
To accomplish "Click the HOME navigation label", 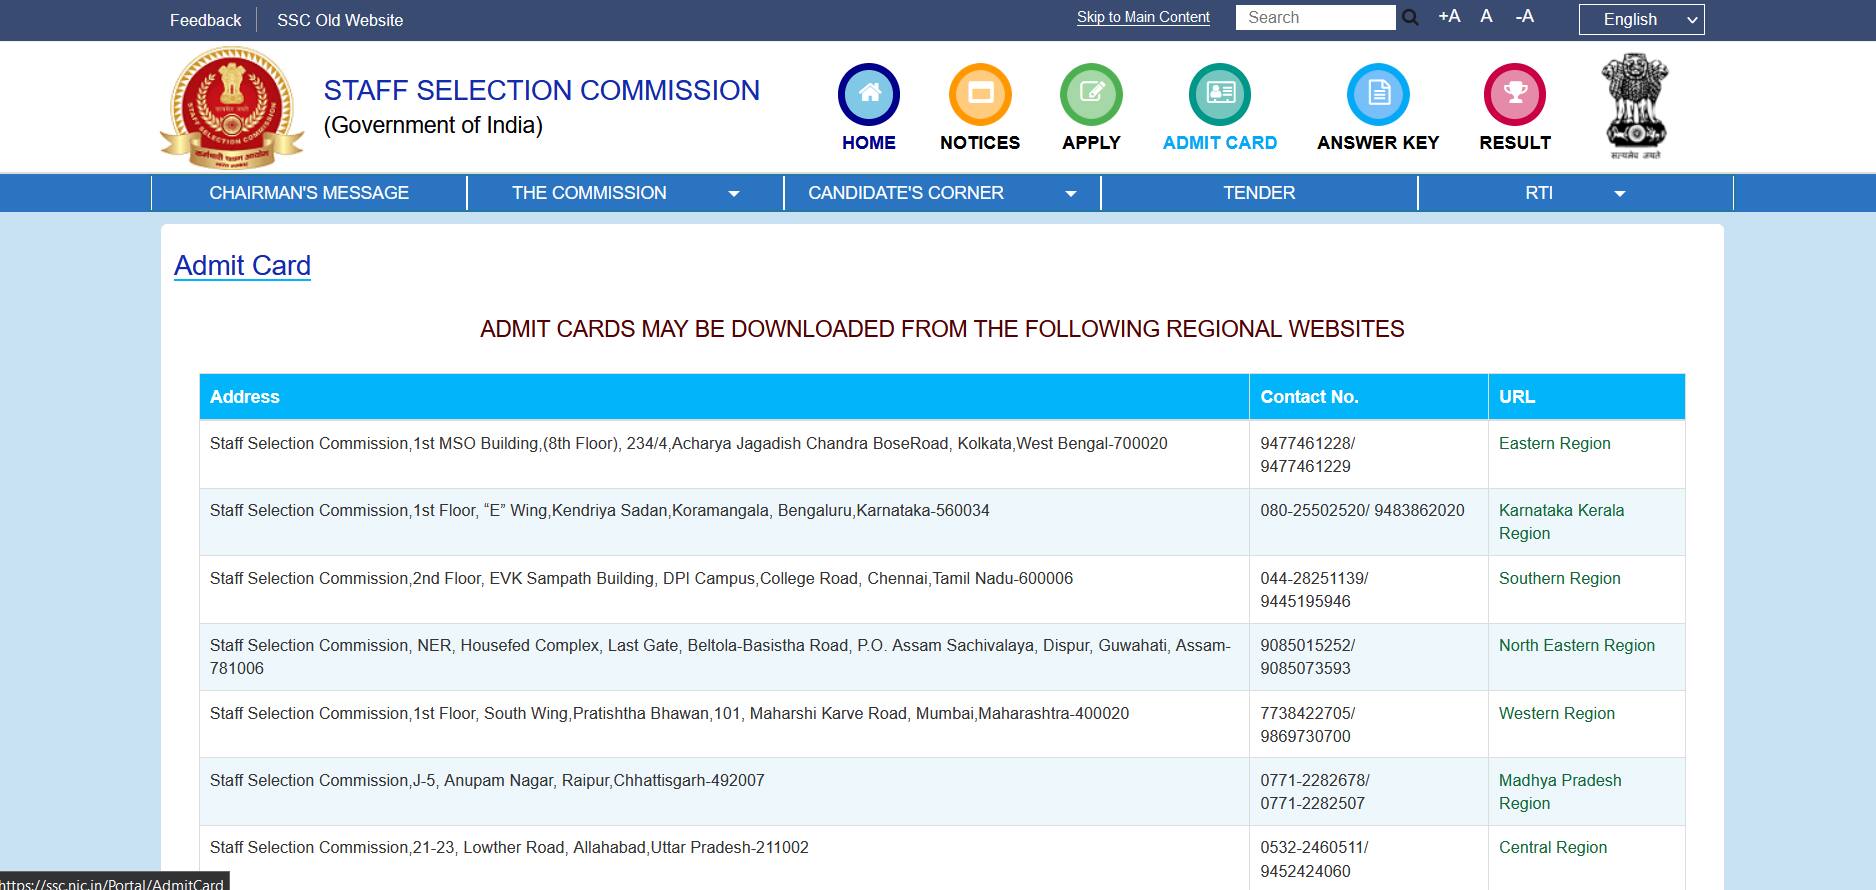I will (x=868, y=143).
